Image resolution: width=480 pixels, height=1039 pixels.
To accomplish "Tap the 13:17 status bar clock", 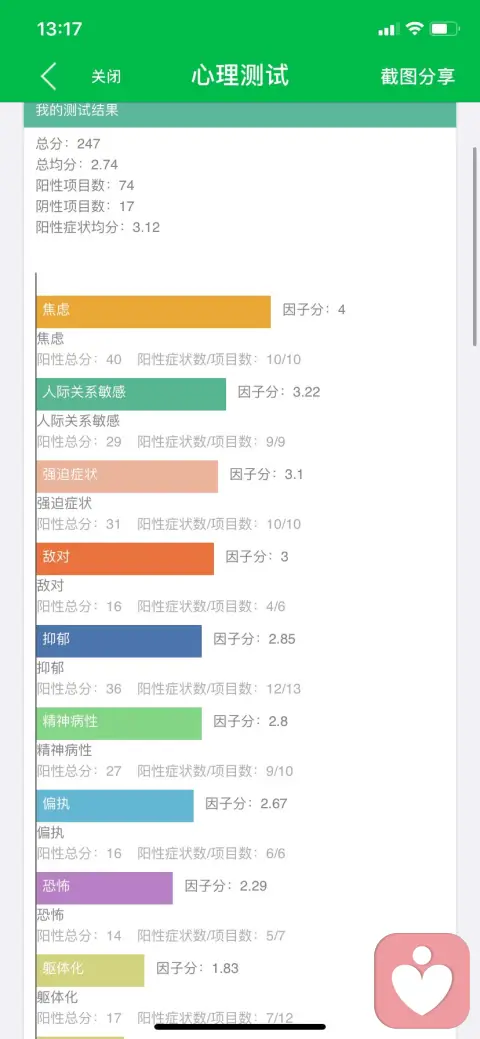I will coord(60,28).
